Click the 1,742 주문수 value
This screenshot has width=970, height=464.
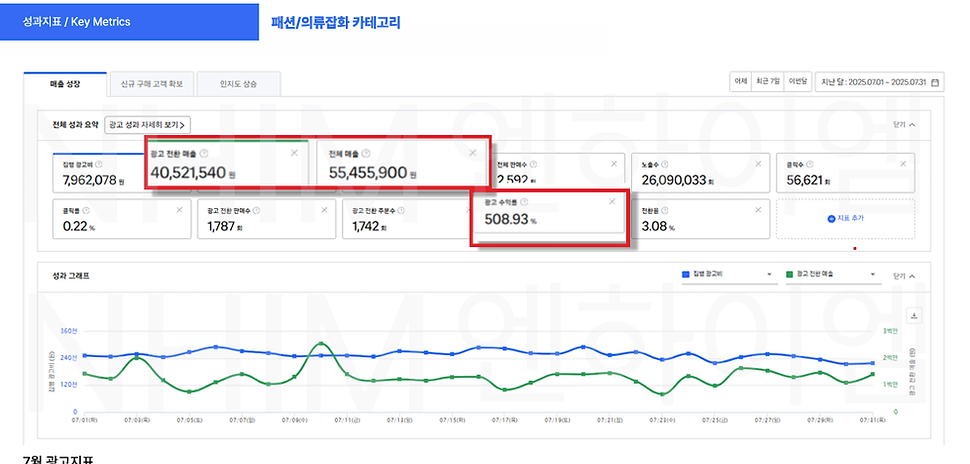(x=365, y=226)
